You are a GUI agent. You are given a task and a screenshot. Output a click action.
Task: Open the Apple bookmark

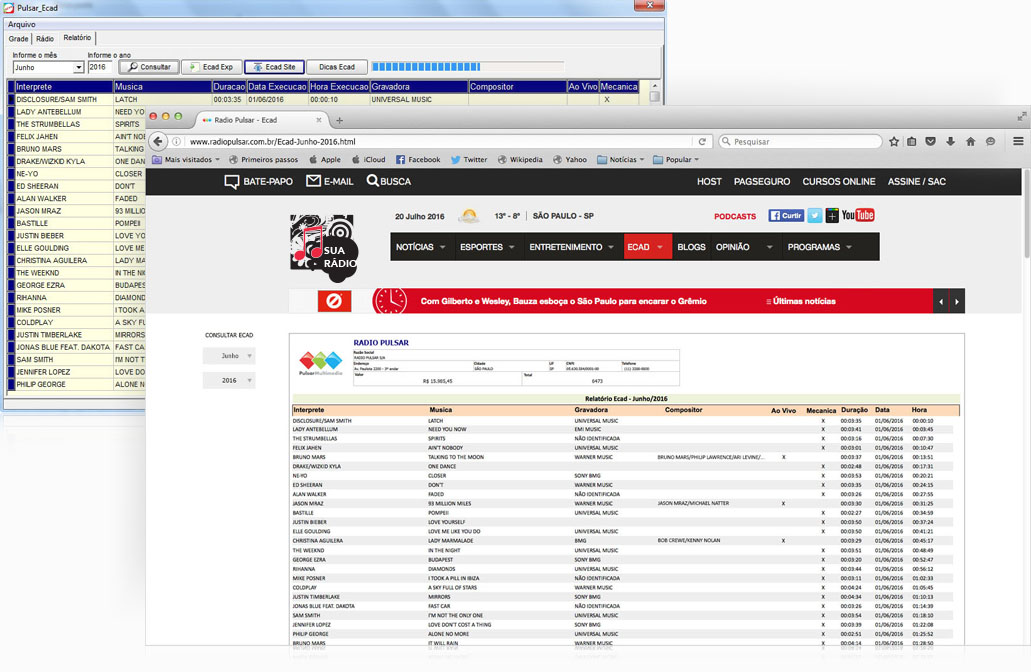325,159
